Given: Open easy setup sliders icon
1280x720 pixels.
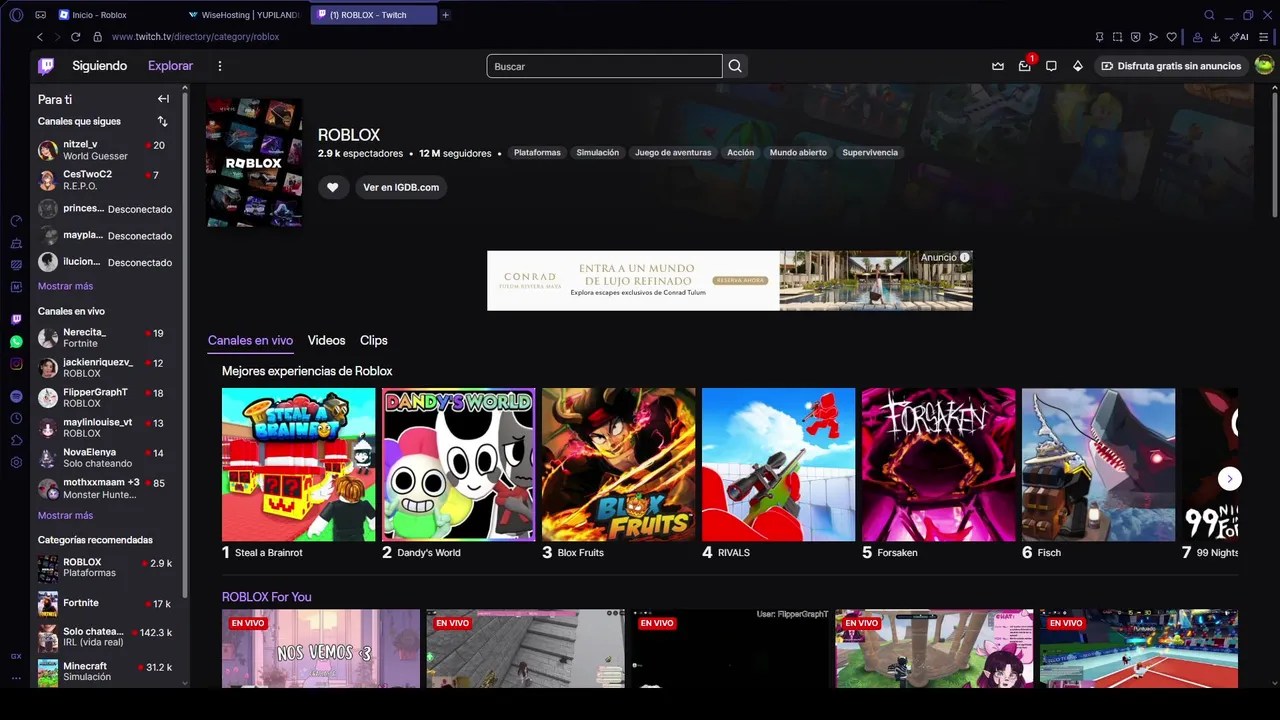Looking at the screenshot, I should click(x=1264, y=37).
